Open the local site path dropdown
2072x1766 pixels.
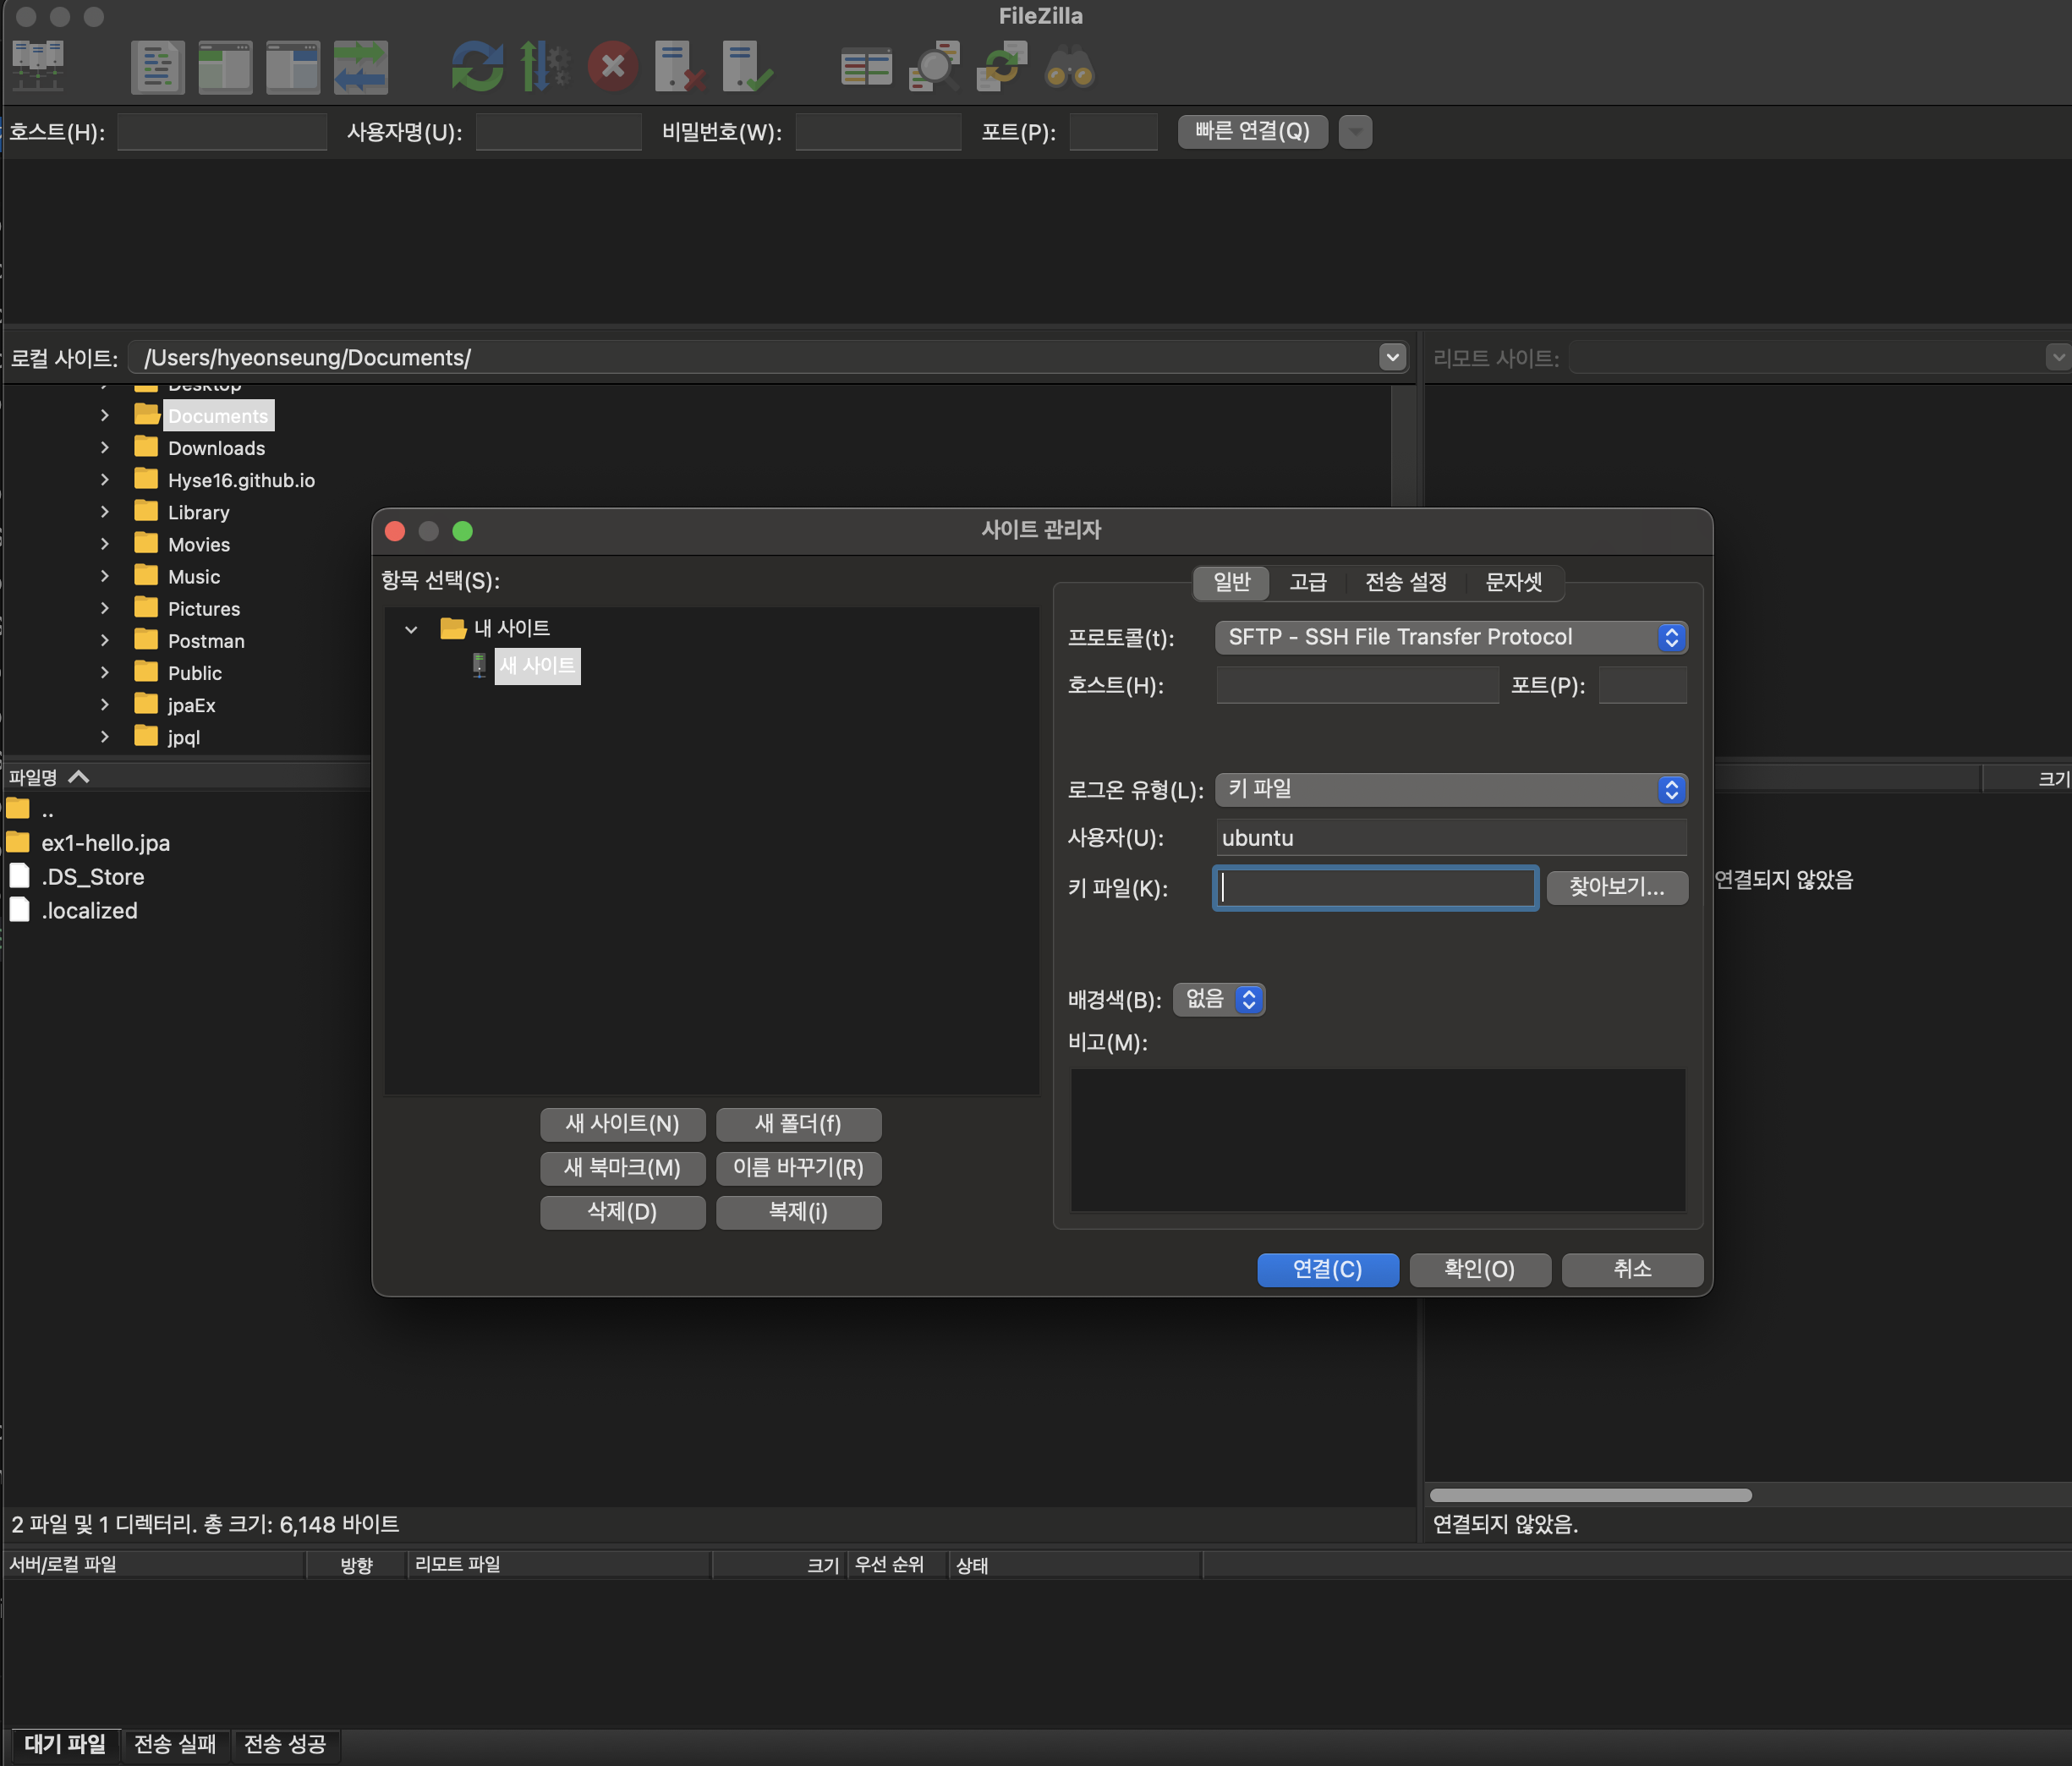1392,357
